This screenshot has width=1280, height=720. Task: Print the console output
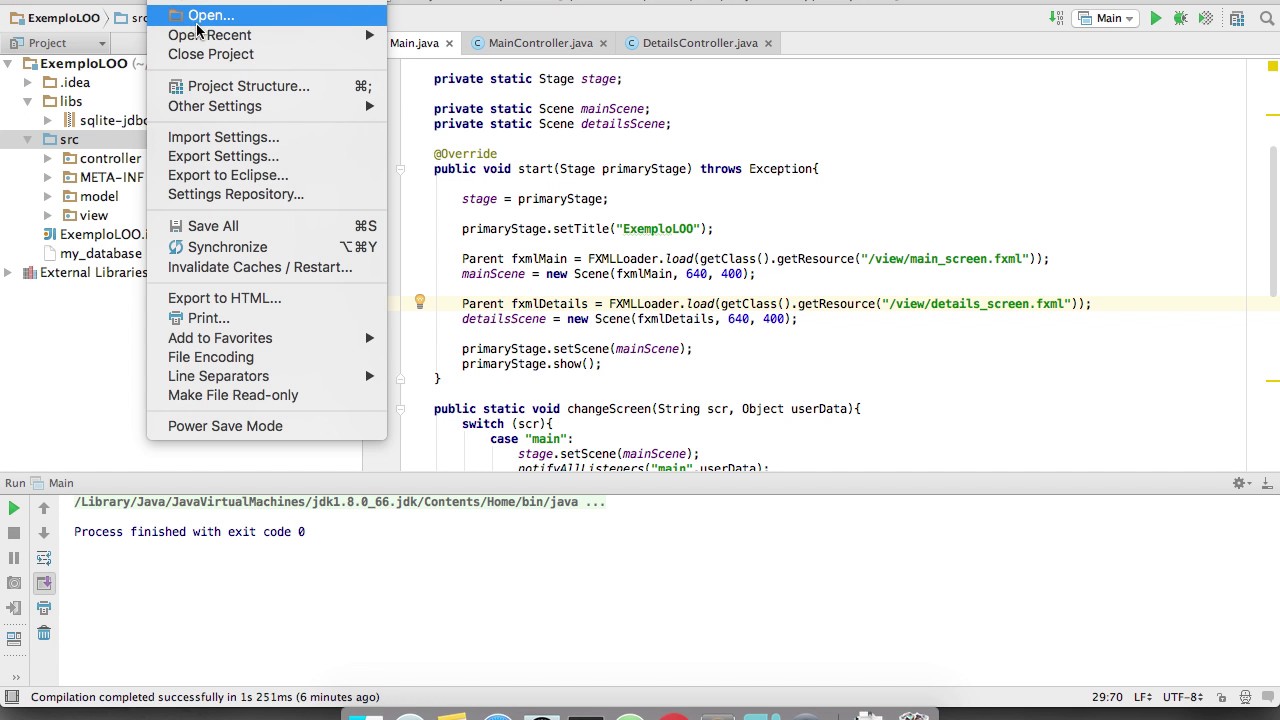[x=44, y=608]
